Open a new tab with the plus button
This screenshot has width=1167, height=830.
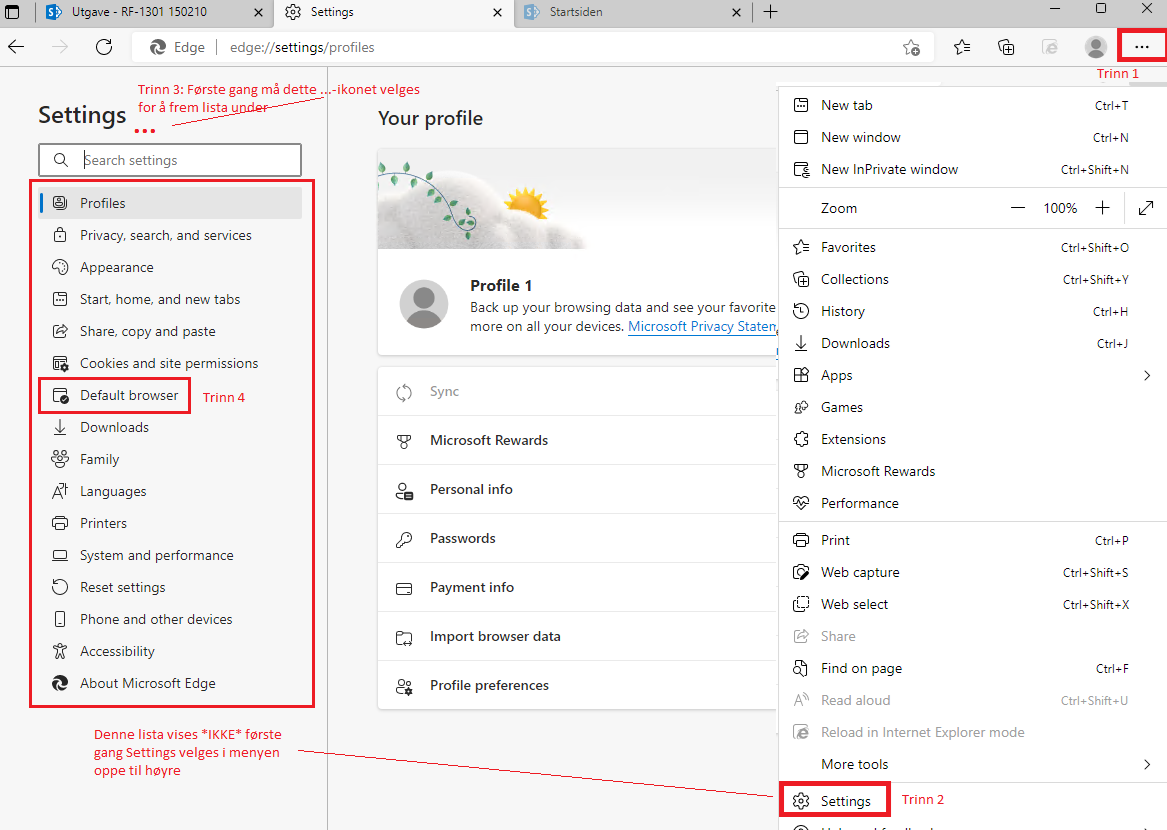tap(770, 12)
